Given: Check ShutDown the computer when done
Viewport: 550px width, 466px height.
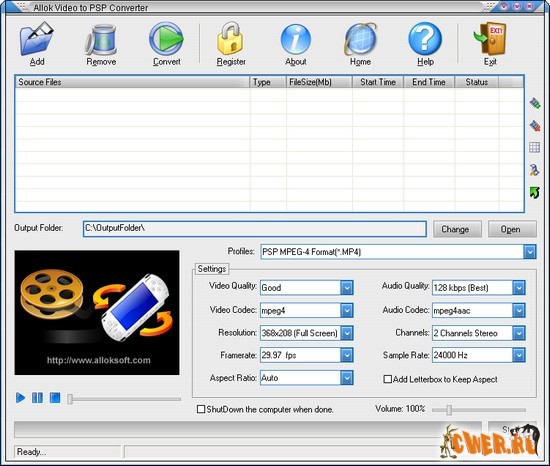Looking at the screenshot, I should pyautogui.click(x=201, y=409).
